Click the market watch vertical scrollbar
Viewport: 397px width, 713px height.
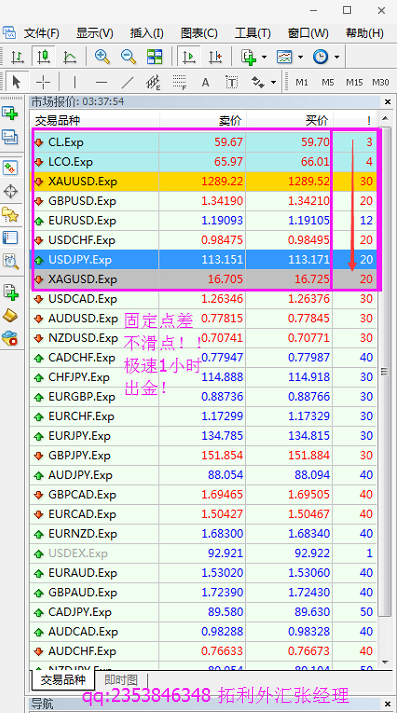385,391
